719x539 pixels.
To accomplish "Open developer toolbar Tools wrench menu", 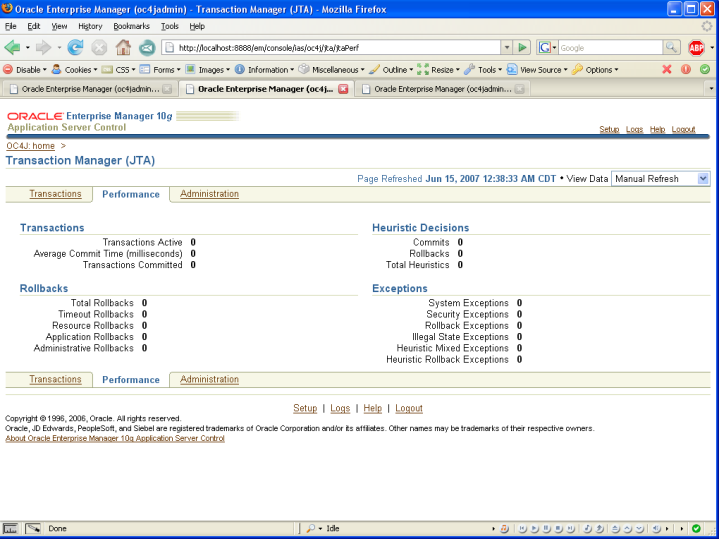I will tap(483, 70).
